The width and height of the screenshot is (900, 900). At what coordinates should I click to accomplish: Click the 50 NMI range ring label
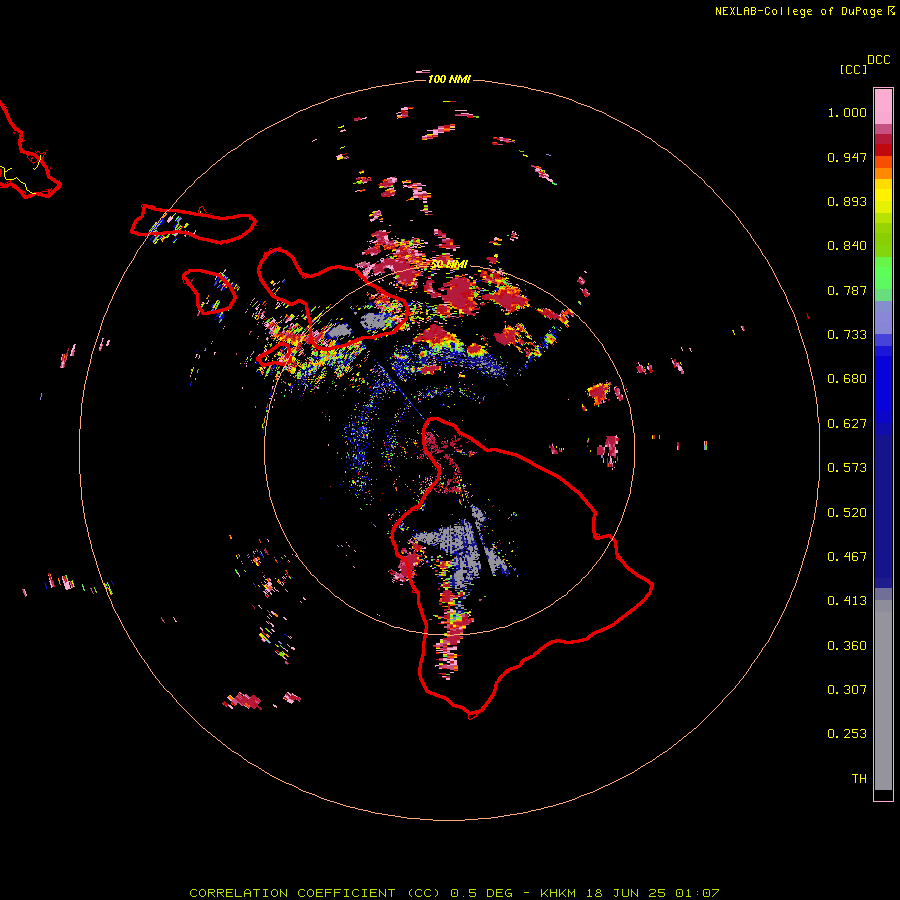(449, 265)
